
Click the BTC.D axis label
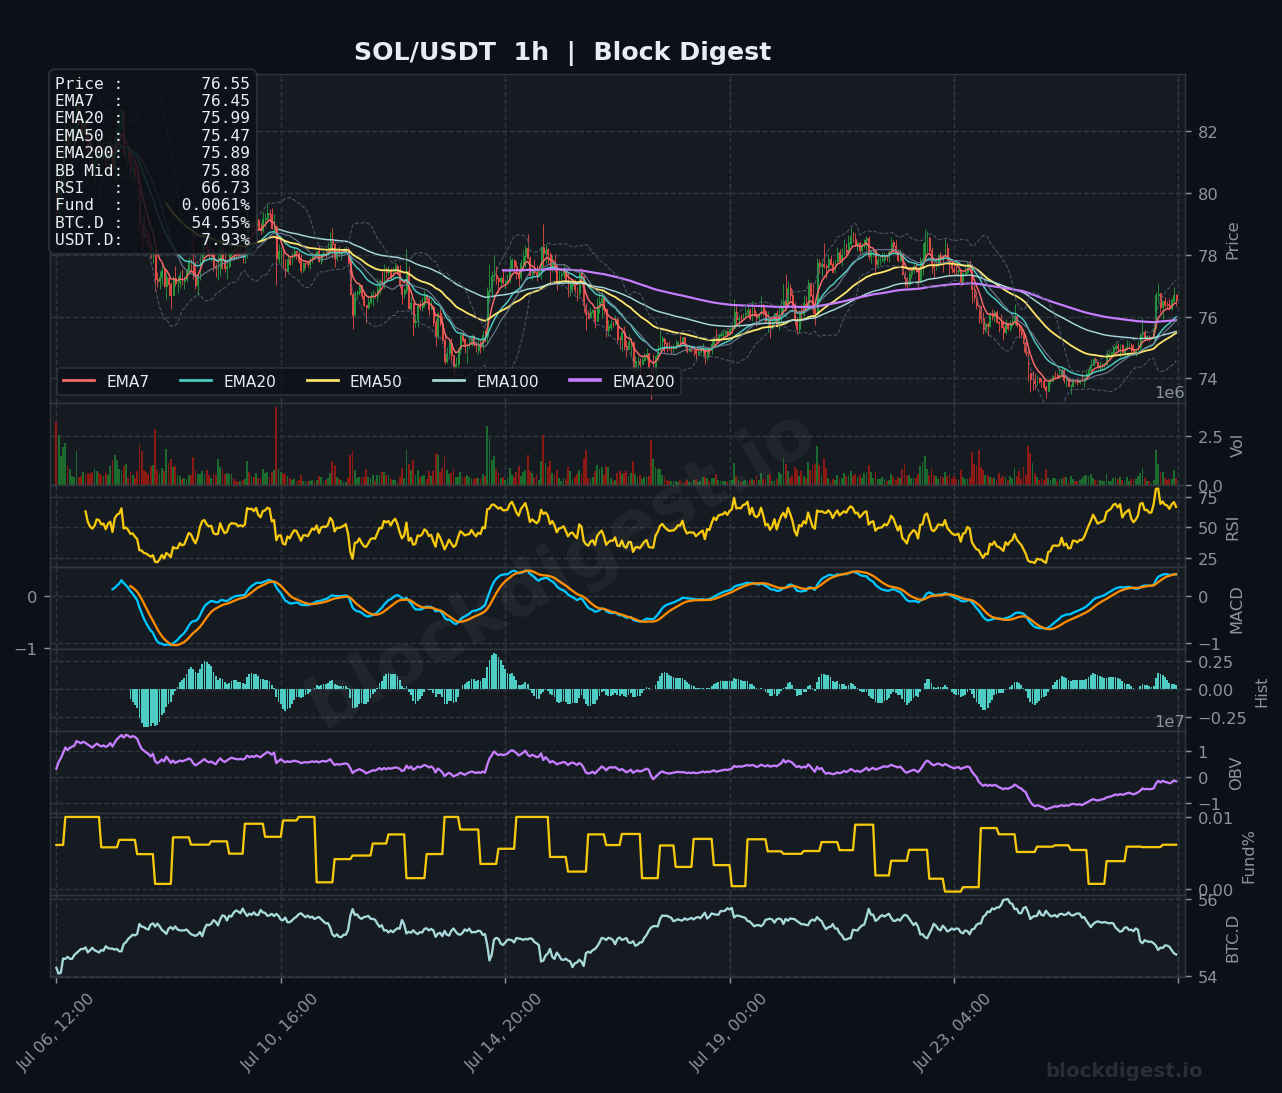tap(1233, 939)
